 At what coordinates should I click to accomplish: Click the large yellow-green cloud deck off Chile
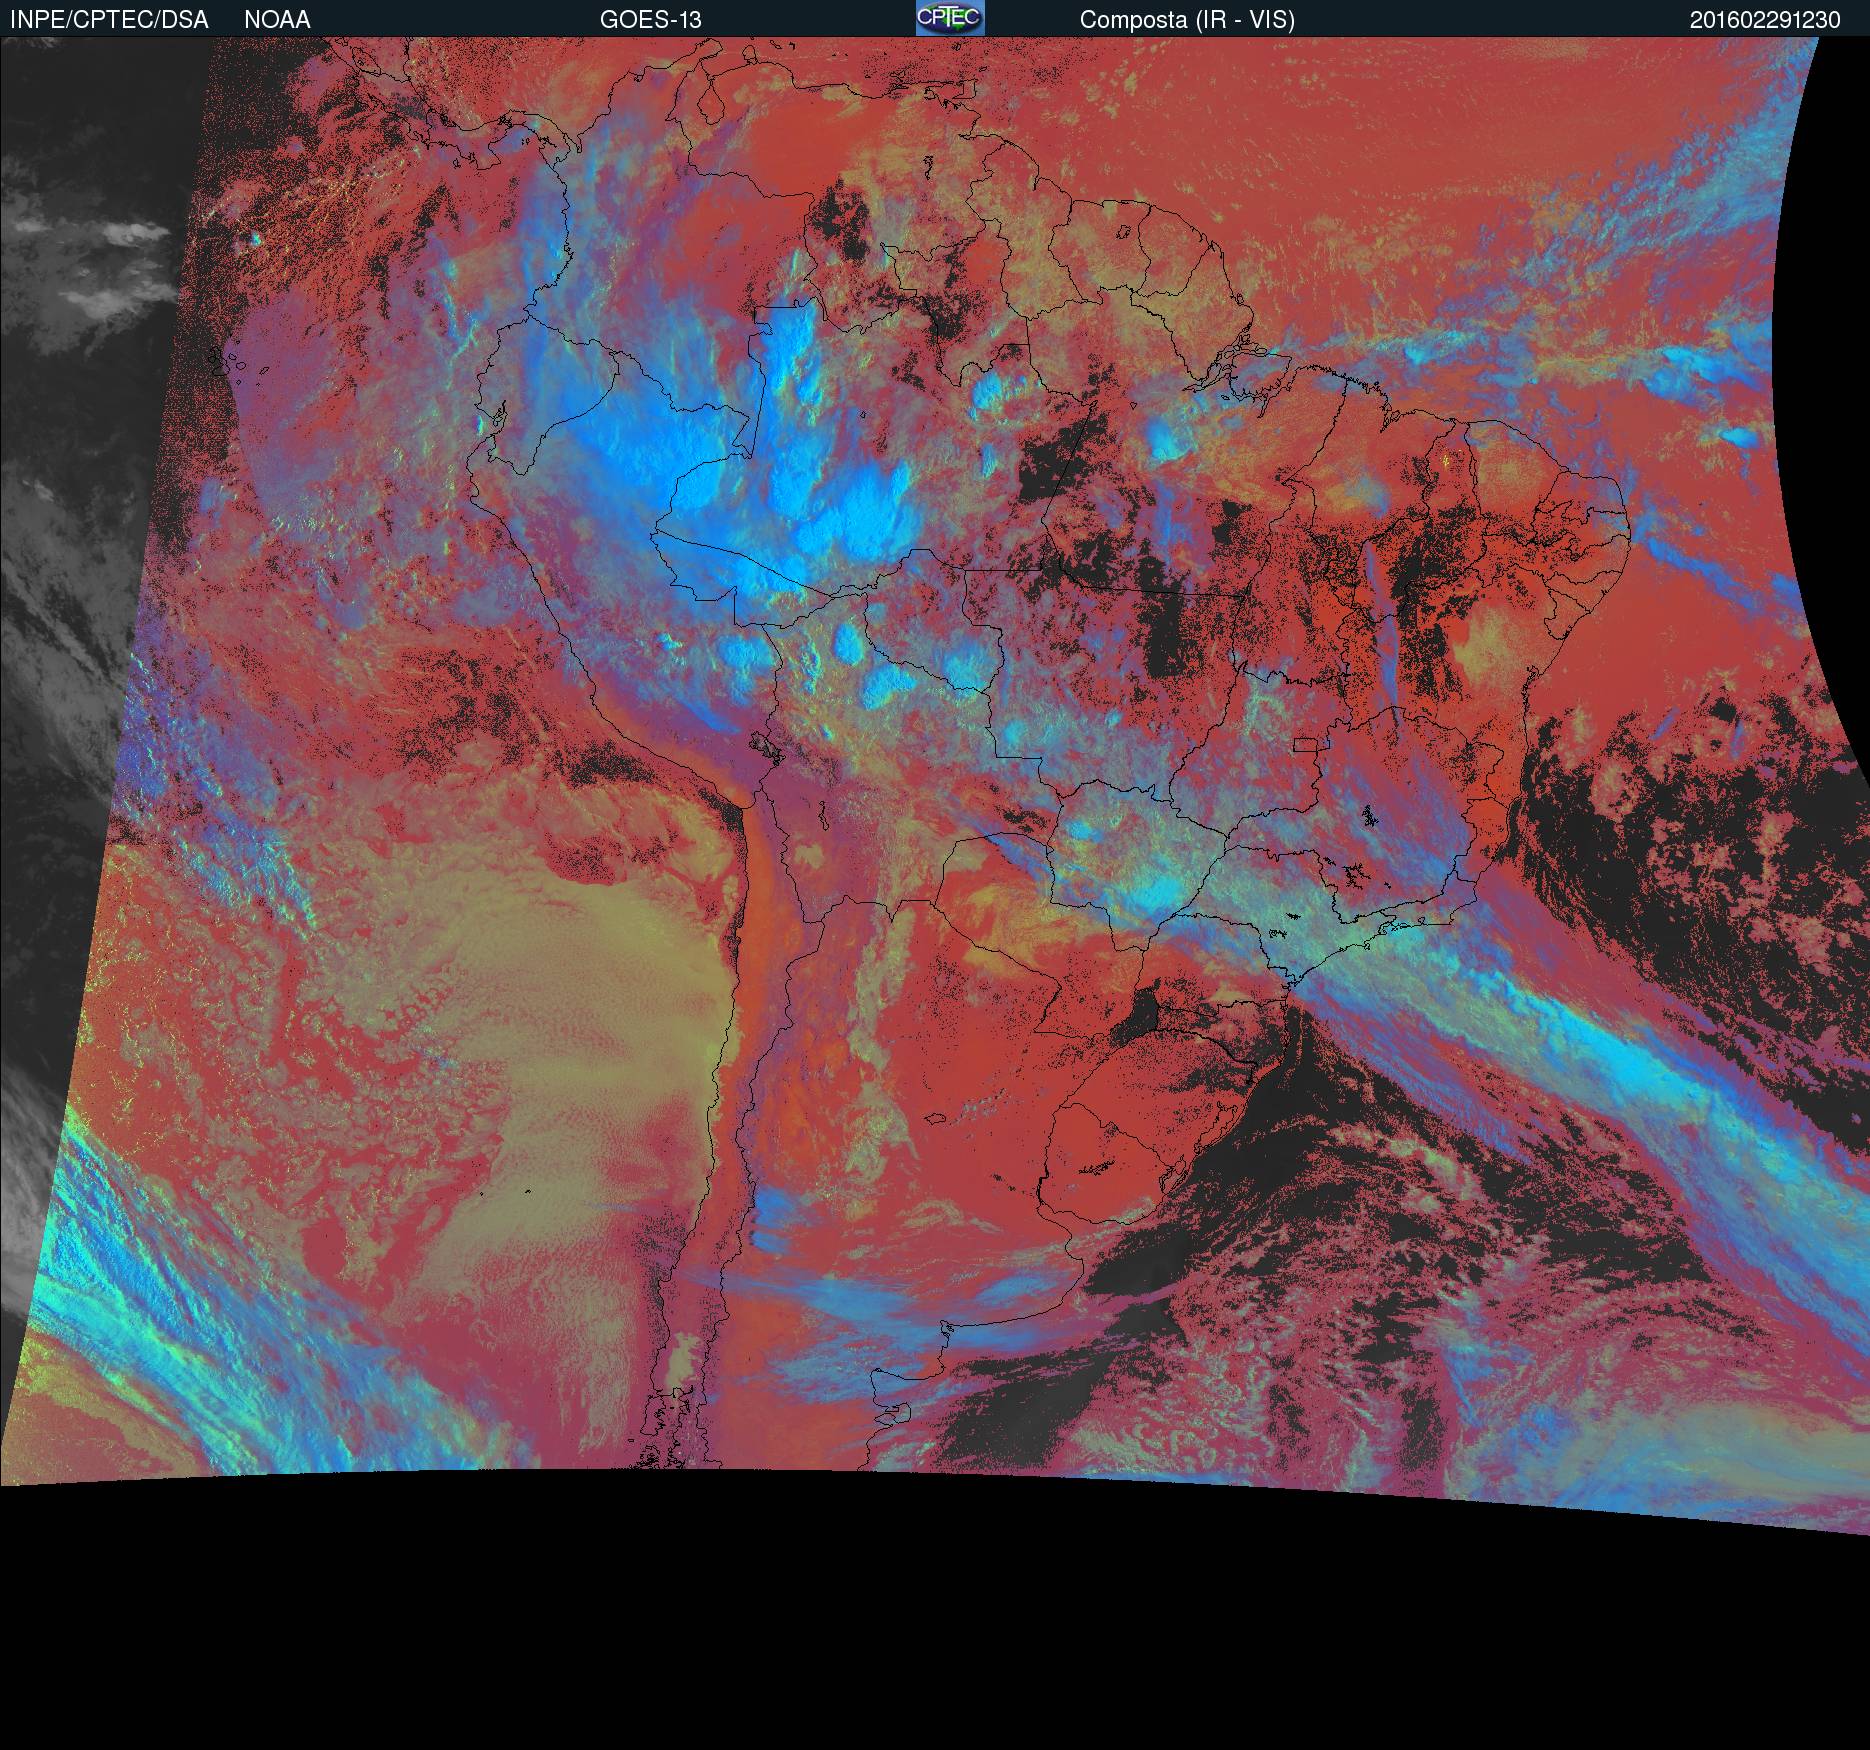pos(560,1000)
